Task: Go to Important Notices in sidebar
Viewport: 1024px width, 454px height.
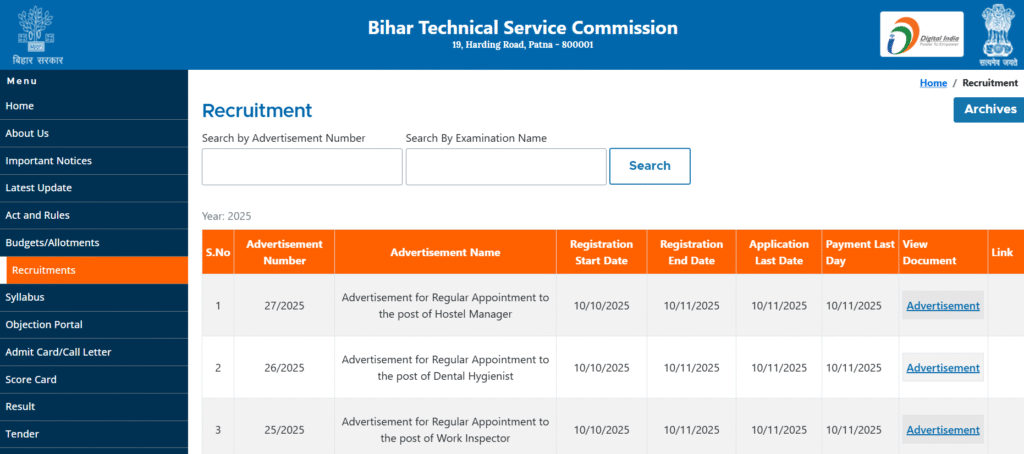Action: [x=48, y=161]
